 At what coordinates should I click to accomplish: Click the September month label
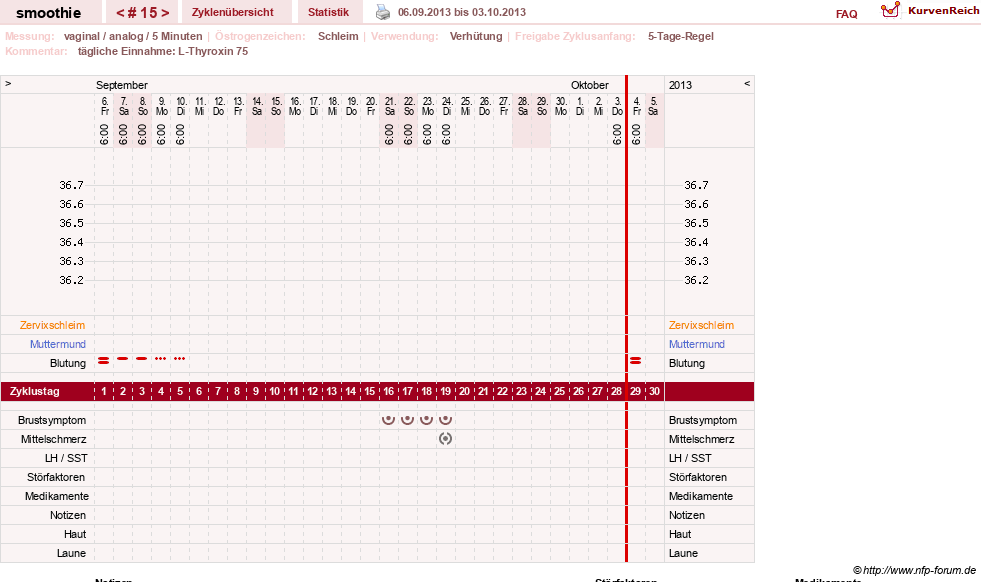pos(122,85)
